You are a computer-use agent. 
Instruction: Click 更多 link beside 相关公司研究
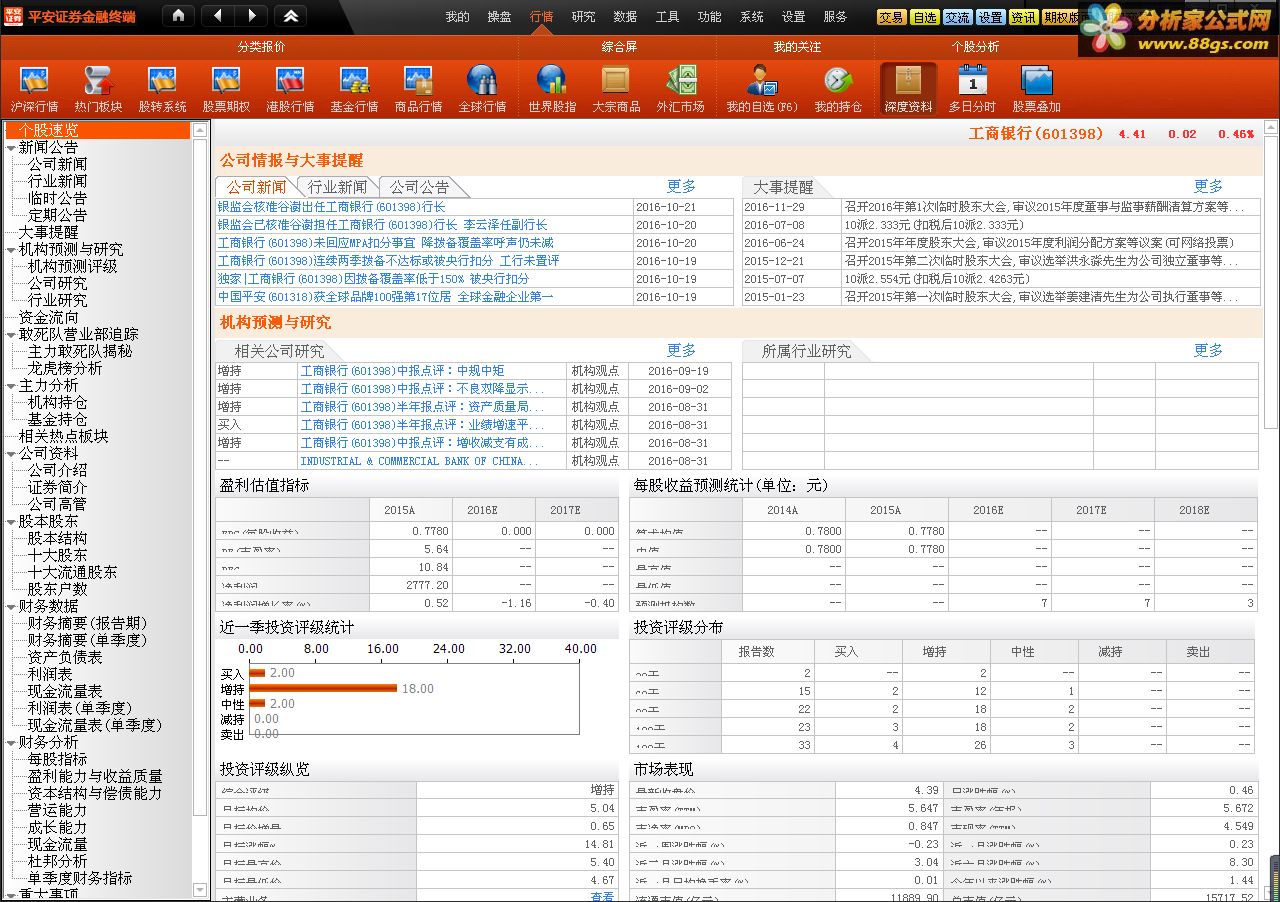pos(681,351)
